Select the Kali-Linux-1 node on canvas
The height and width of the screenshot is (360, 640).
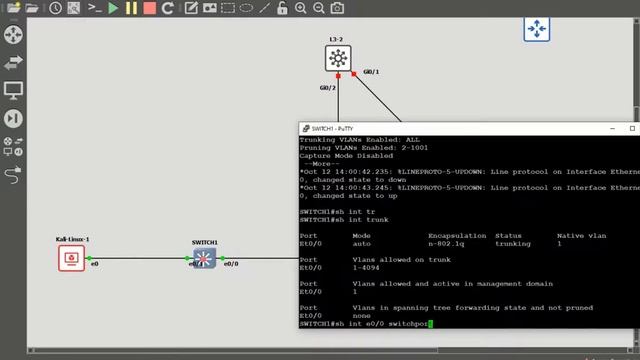pyautogui.click(x=71, y=258)
